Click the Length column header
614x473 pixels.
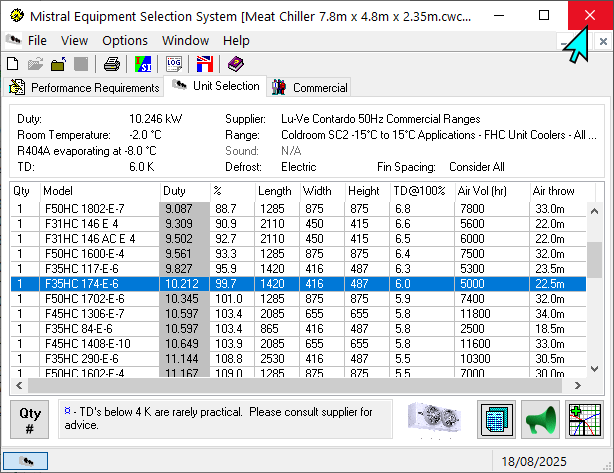click(x=278, y=191)
